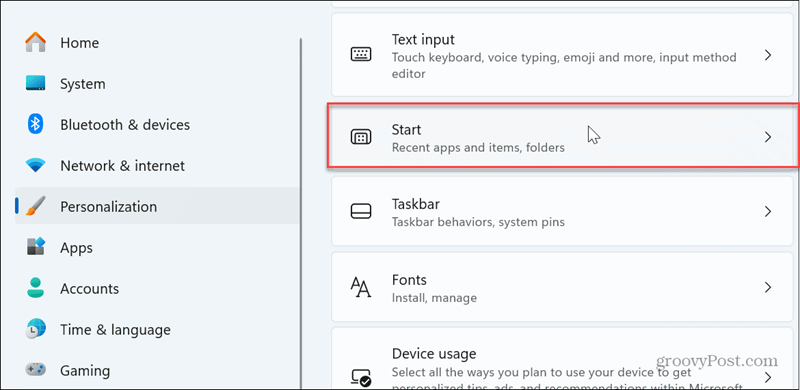This screenshot has height=390, width=800.
Task: Open Gaming label in sidebar
Action: point(85,371)
